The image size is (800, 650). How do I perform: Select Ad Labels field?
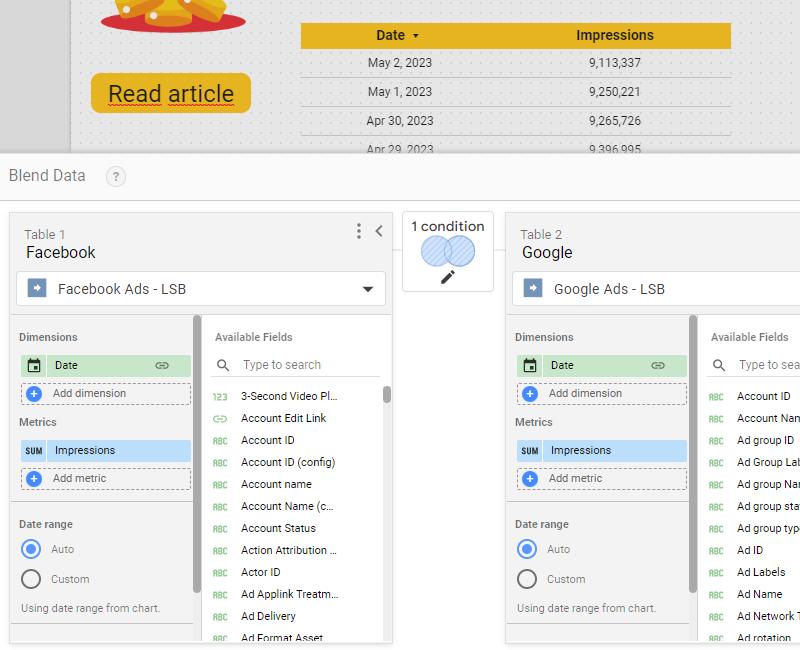point(761,572)
